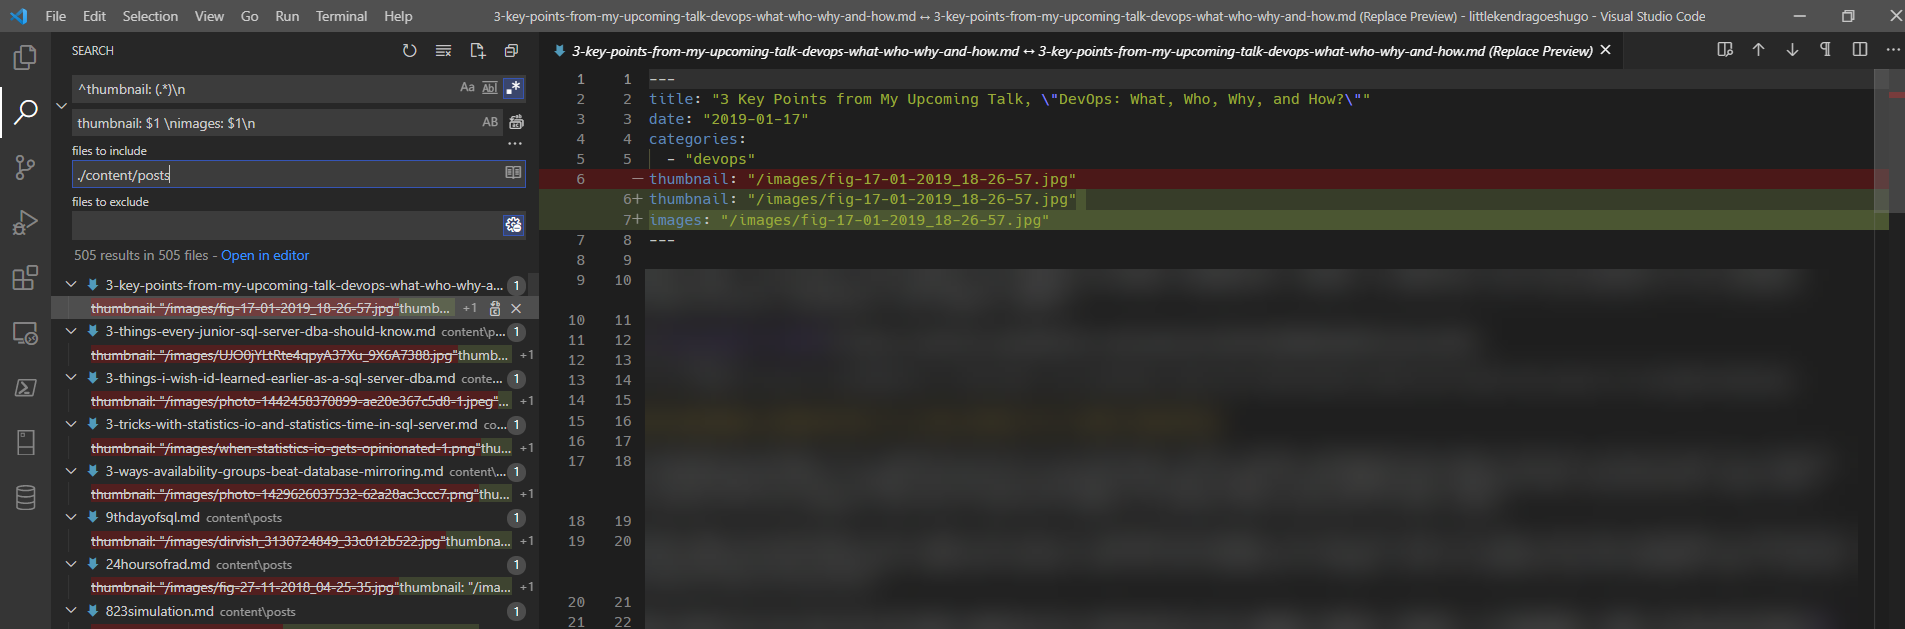Open the PowerShell command explorer icon
The width and height of the screenshot is (1905, 629).
25,387
